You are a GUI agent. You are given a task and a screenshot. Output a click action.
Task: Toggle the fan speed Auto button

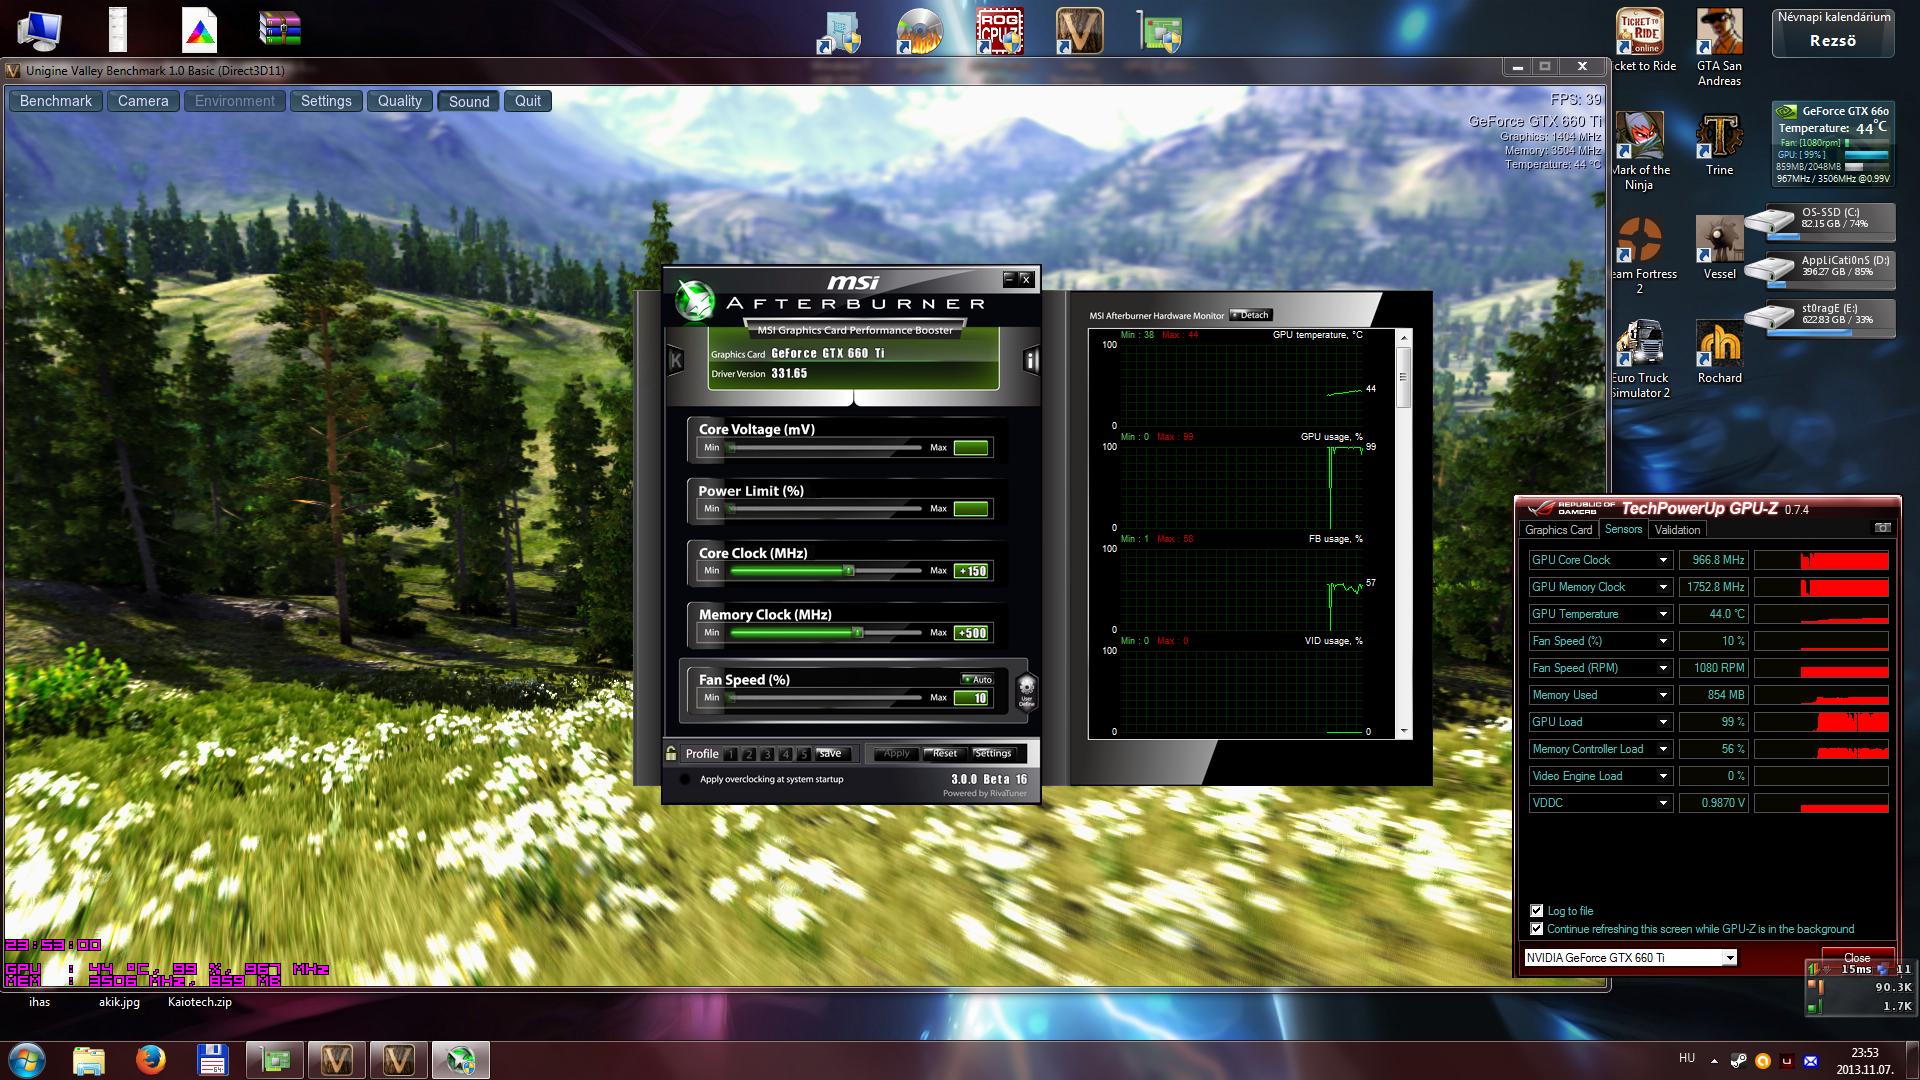click(x=977, y=679)
